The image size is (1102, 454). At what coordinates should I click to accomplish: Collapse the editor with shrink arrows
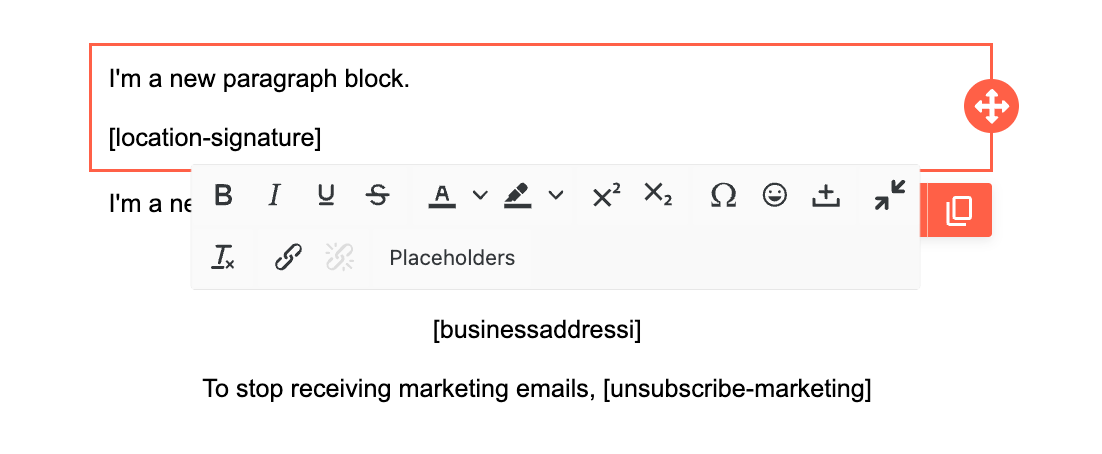(889, 195)
